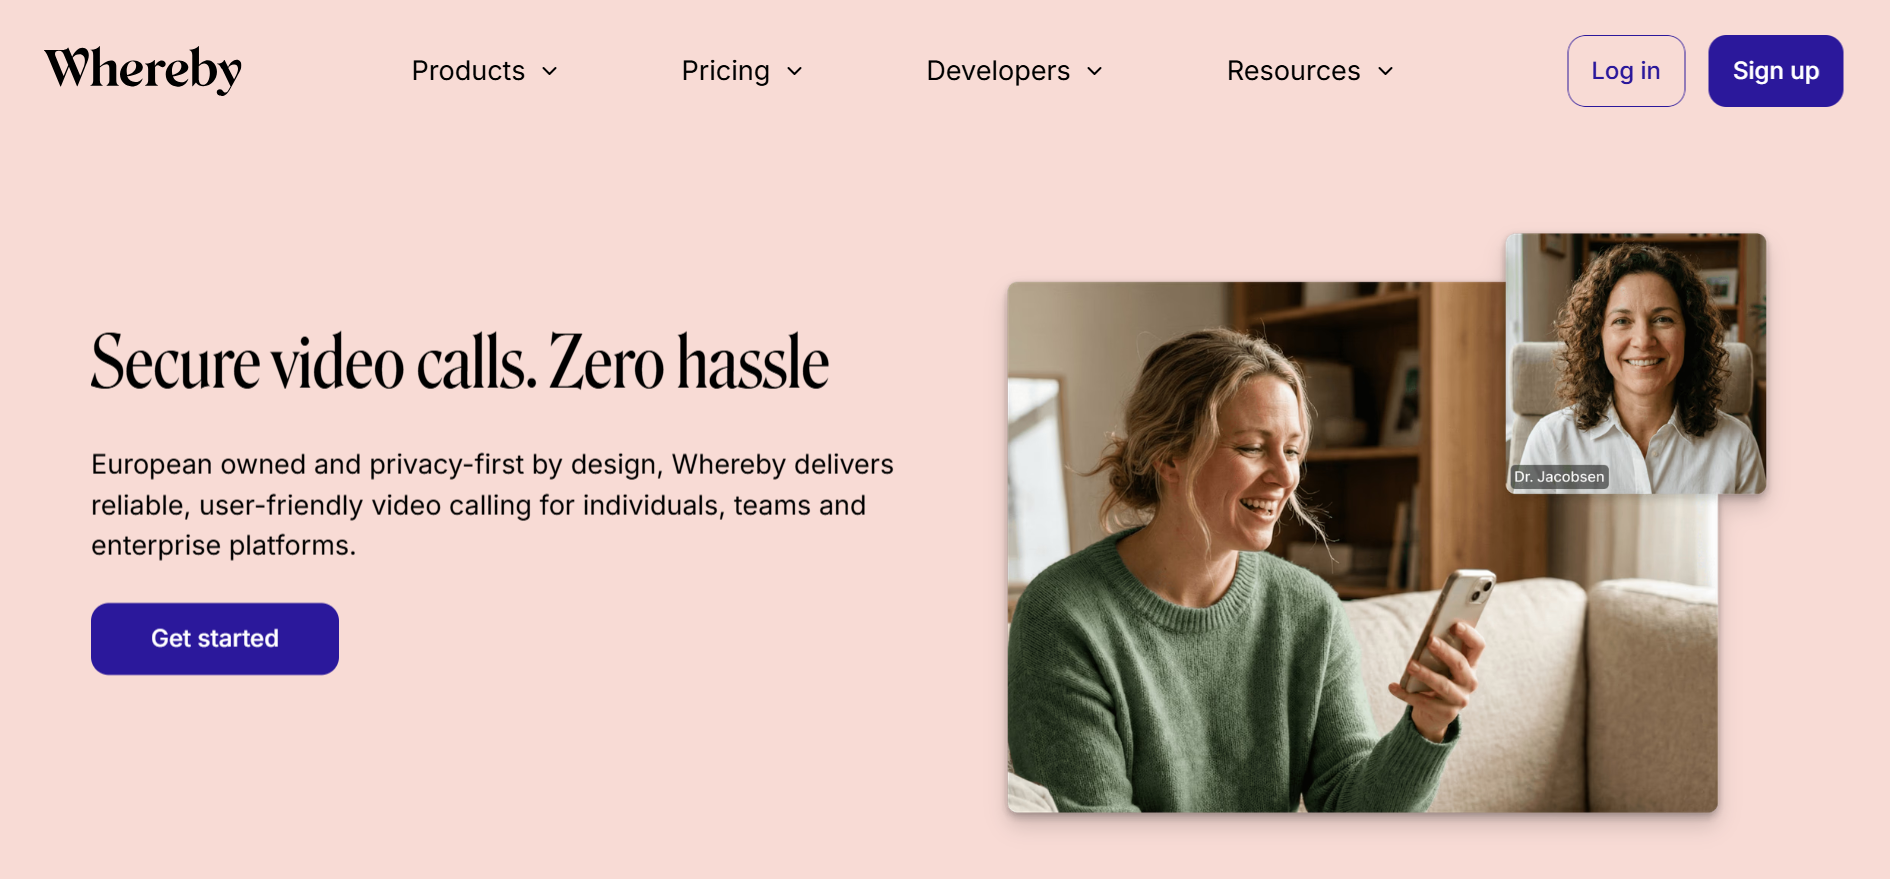Viewport: 1890px width, 879px height.
Task: Expand the Resources chevron arrow
Action: 1386,71
